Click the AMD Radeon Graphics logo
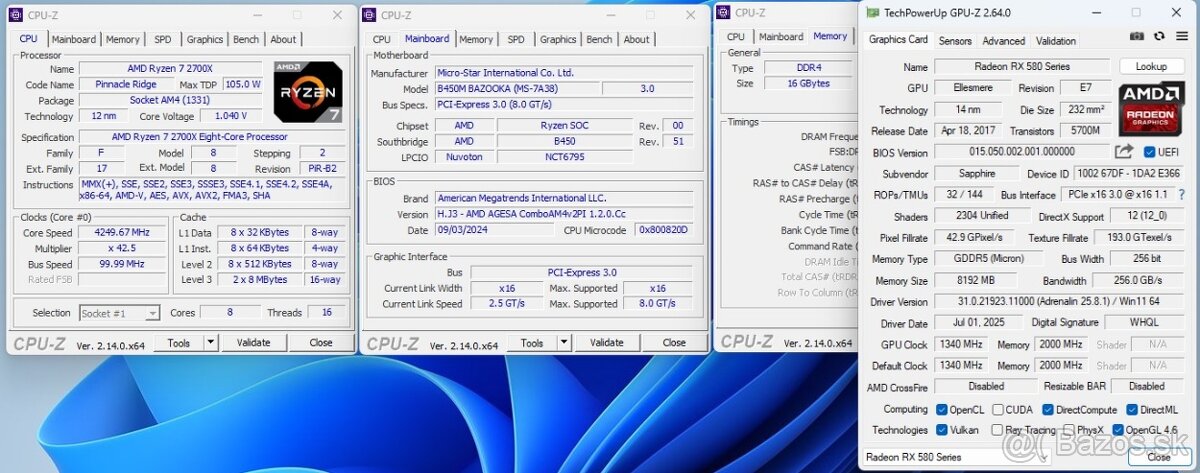 1151,109
